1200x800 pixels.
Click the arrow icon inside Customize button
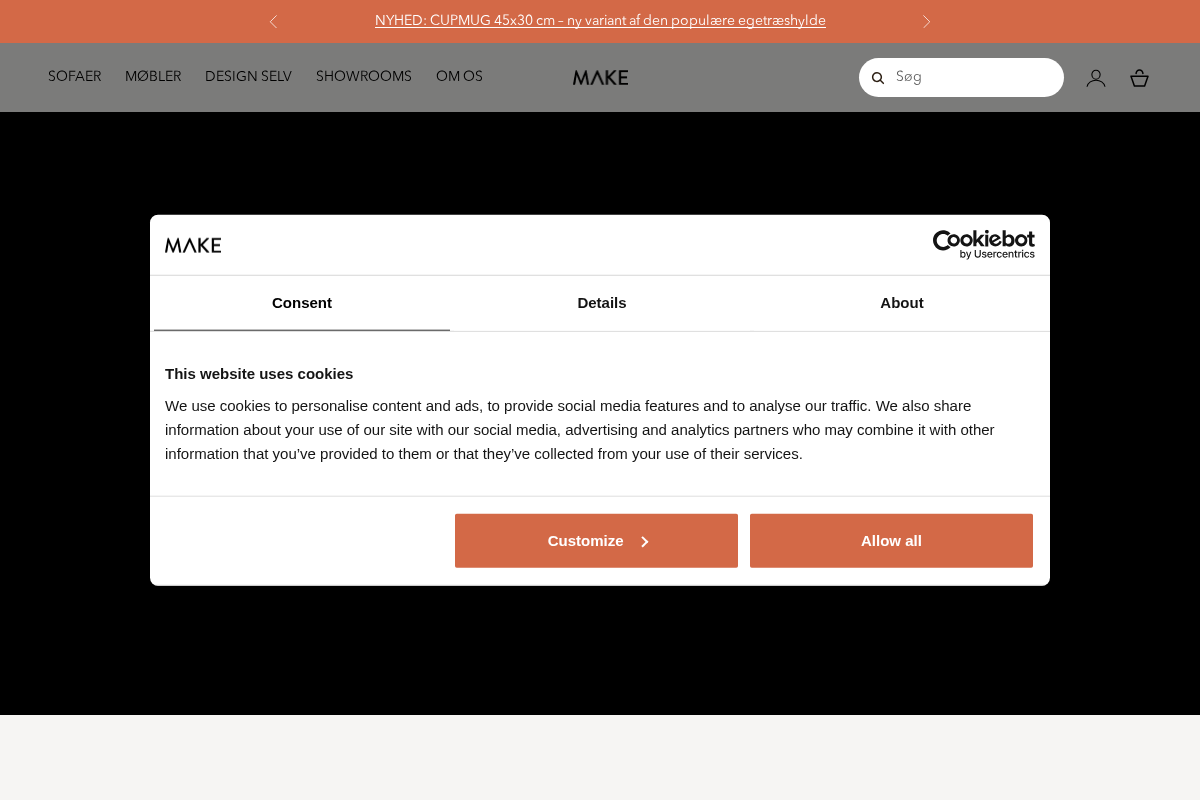click(645, 541)
